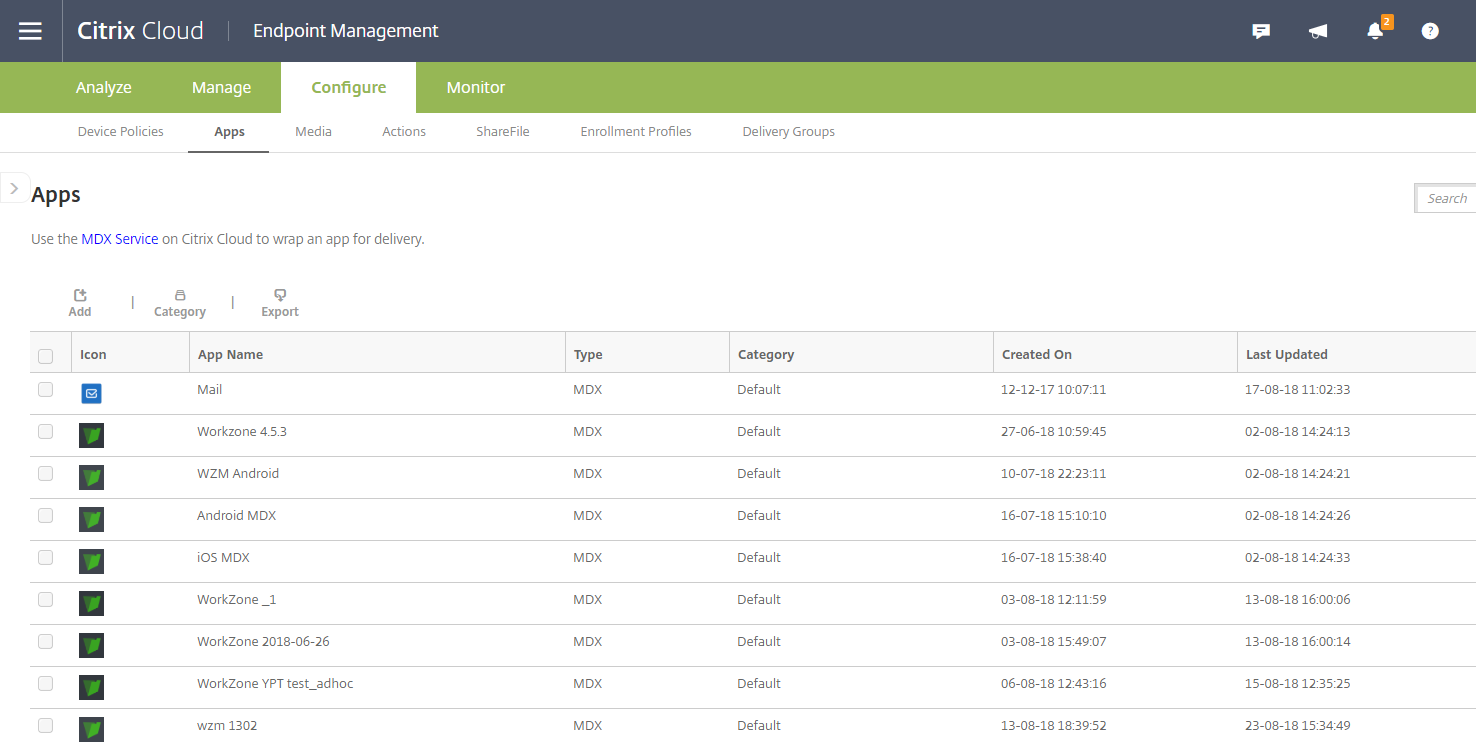Select the Workzone 4.5.3 app name

242,431
